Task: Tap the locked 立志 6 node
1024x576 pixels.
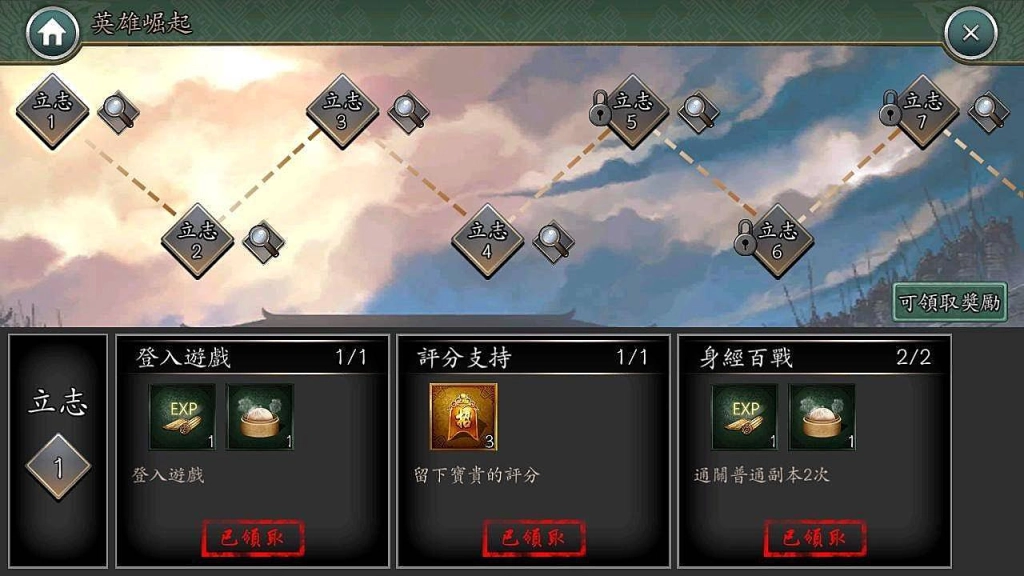Action: point(776,241)
